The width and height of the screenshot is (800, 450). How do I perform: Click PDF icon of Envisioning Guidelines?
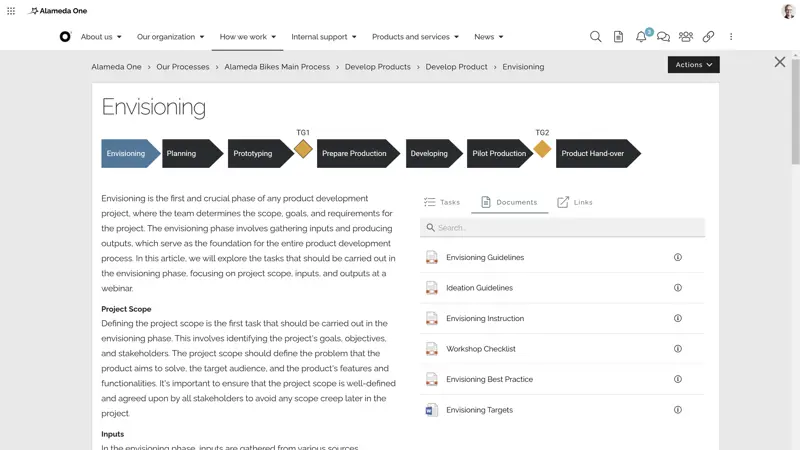pos(432,257)
